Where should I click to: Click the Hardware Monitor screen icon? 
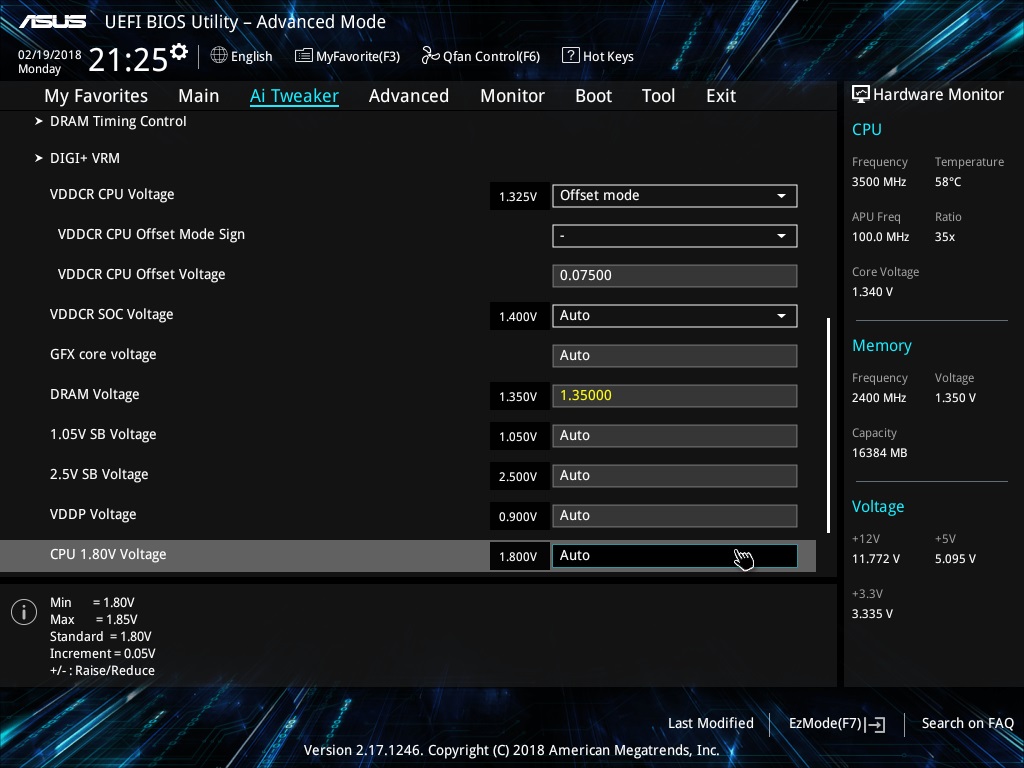pyautogui.click(x=861, y=95)
